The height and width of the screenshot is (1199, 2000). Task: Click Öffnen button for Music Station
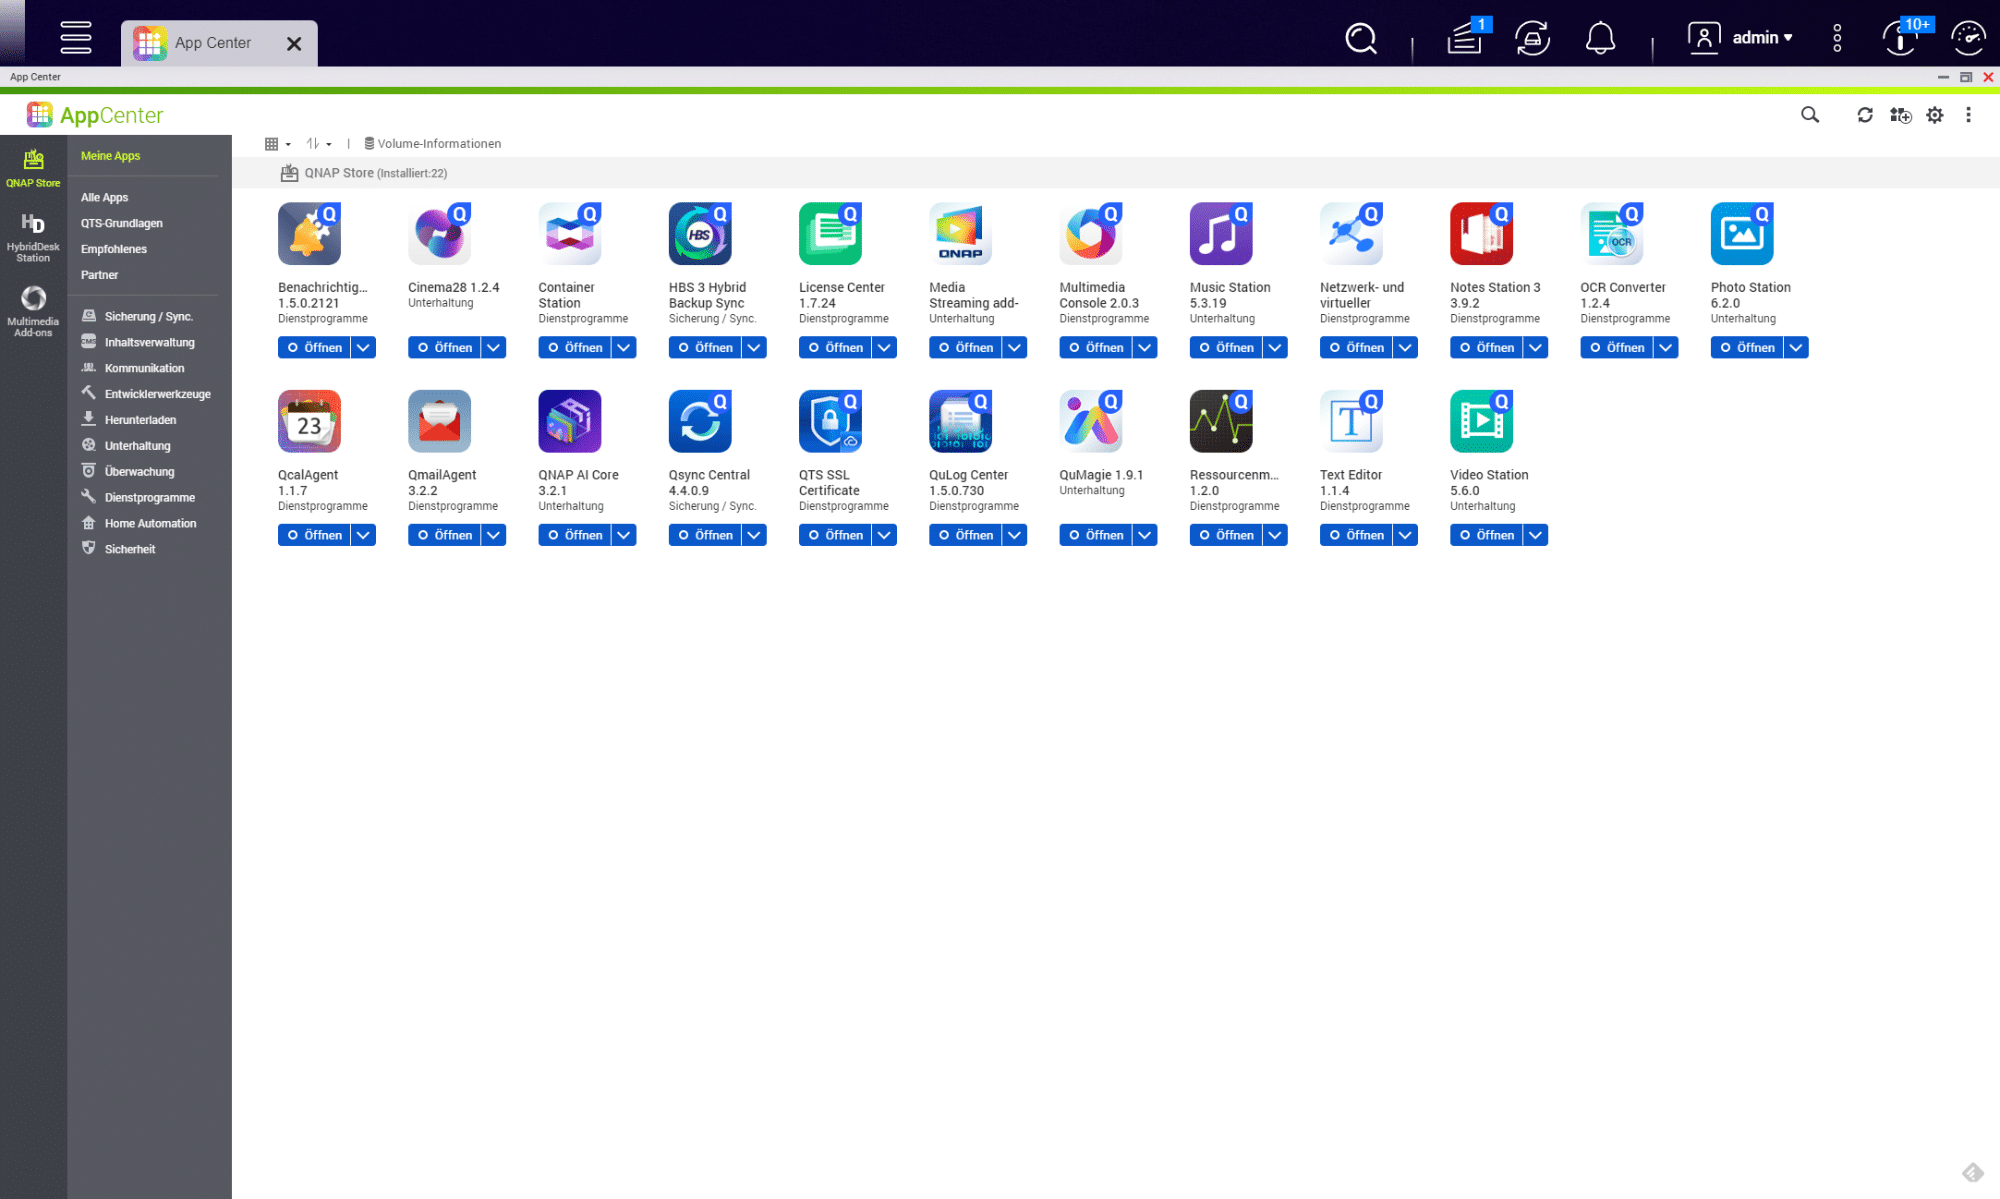tap(1225, 347)
